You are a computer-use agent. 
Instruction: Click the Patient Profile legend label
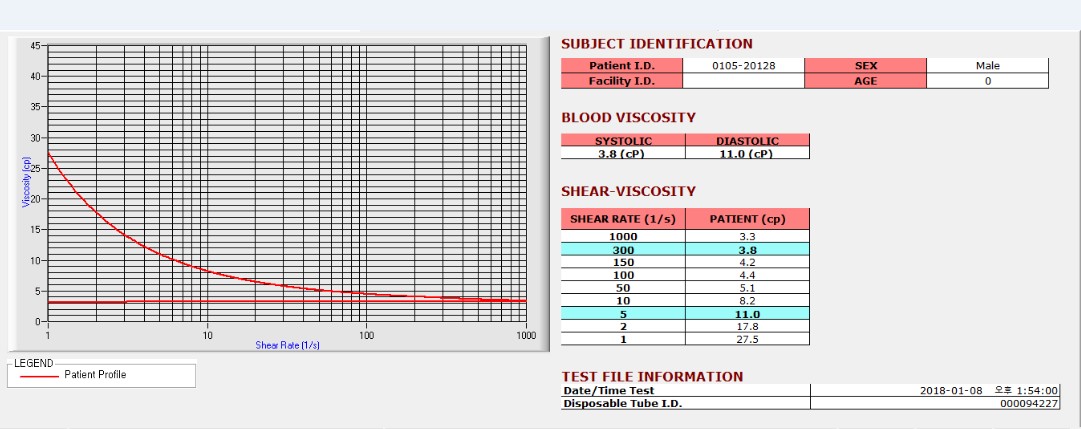[95, 375]
